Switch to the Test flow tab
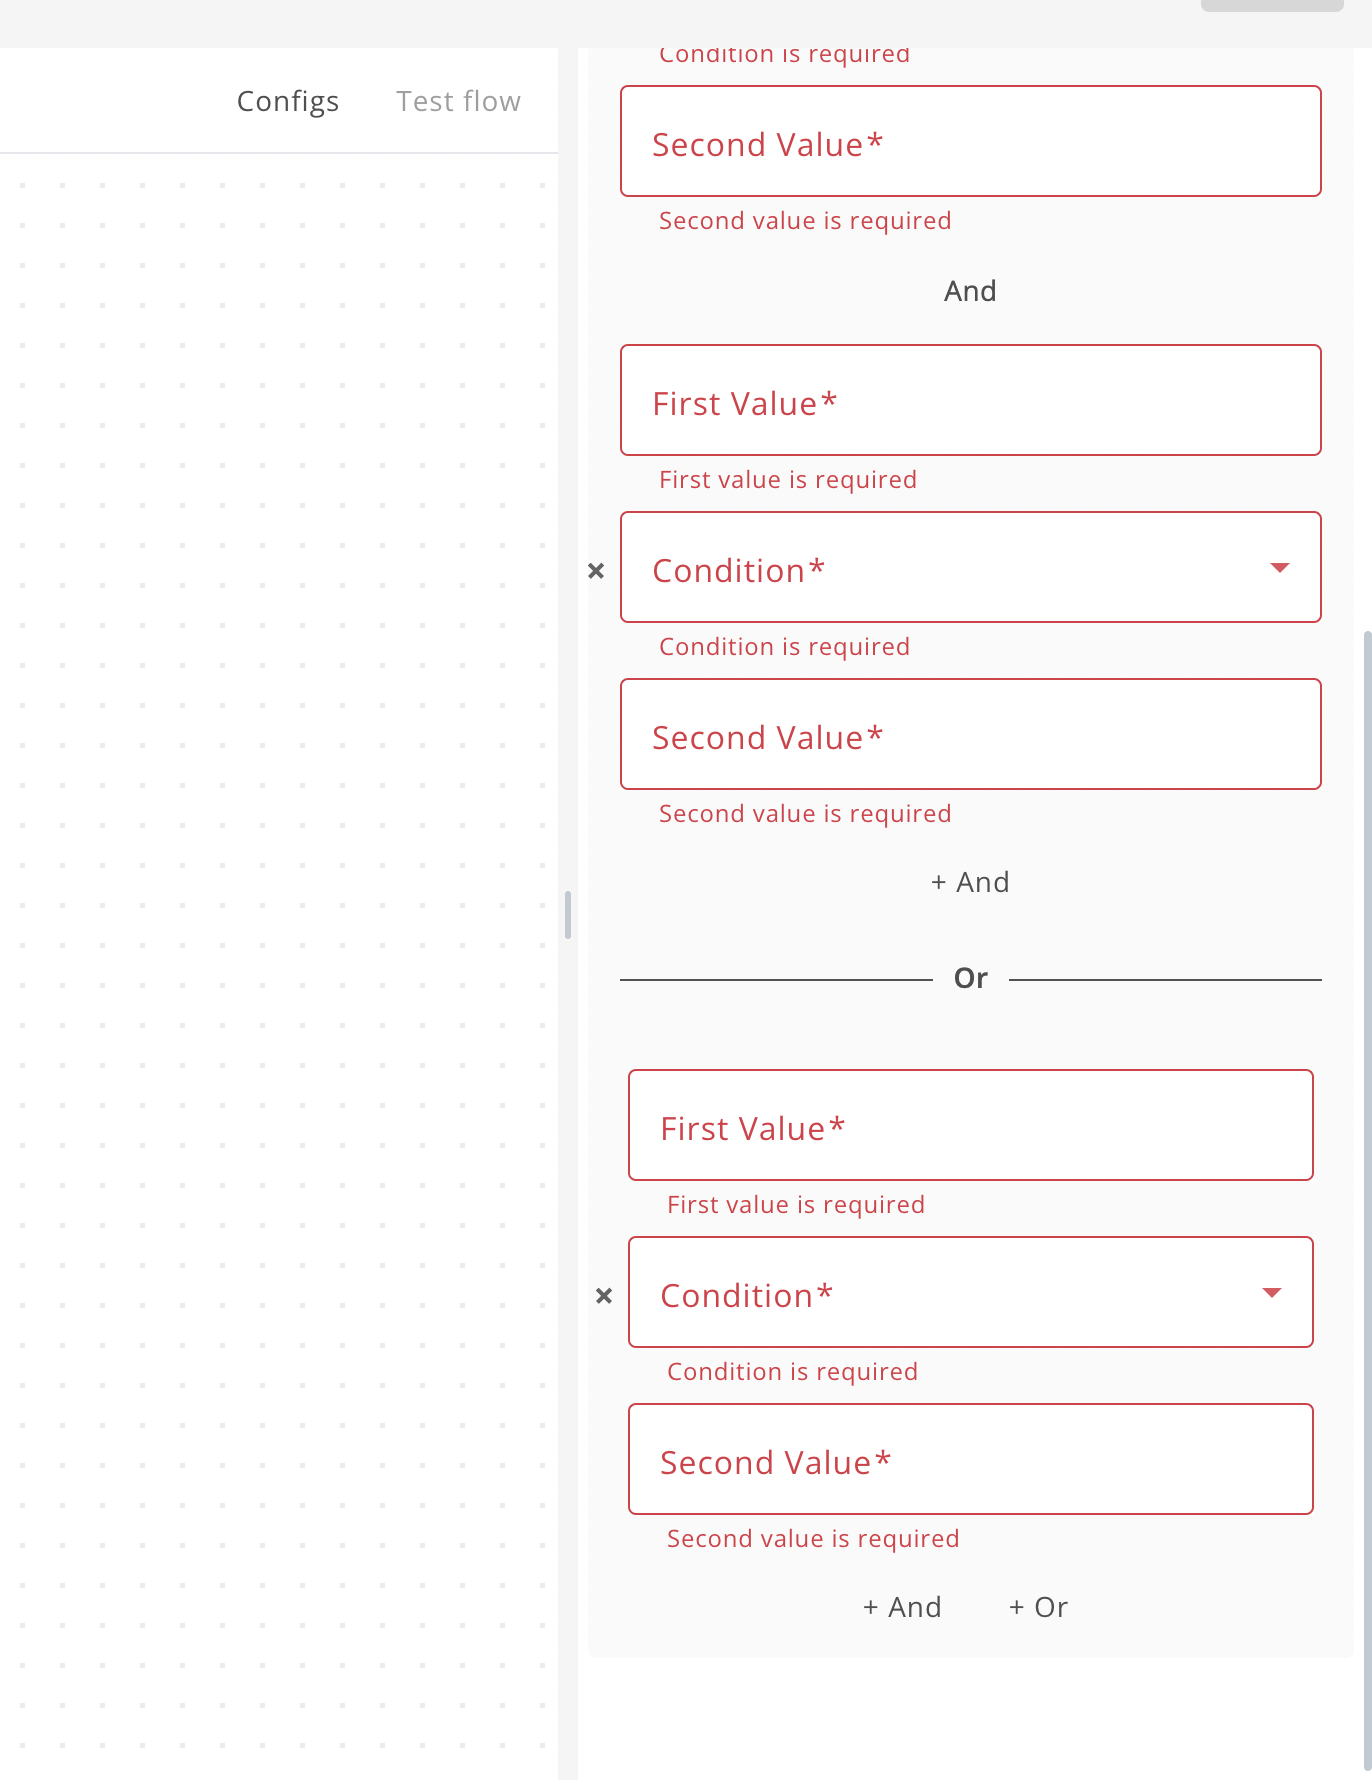Image resolution: width=1372 pixels, height=1780 pixels. point(458,101)
